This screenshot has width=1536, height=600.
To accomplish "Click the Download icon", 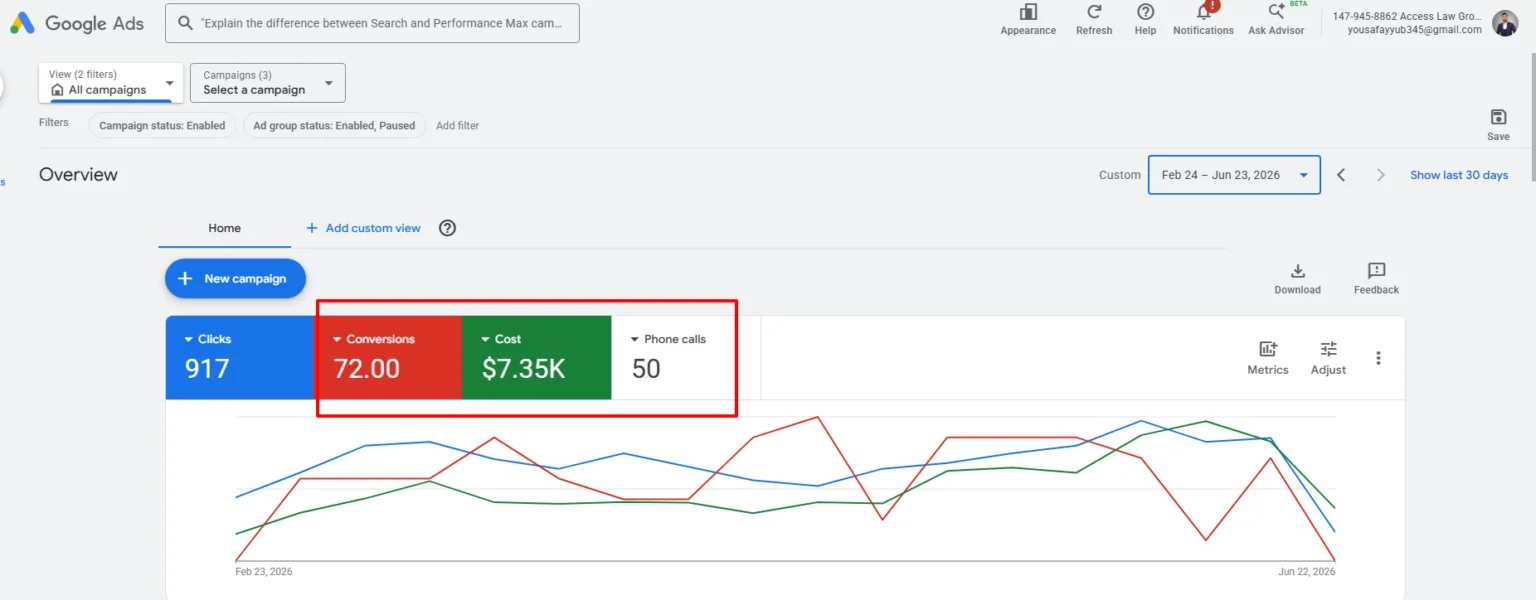I will coord(1297,271).
